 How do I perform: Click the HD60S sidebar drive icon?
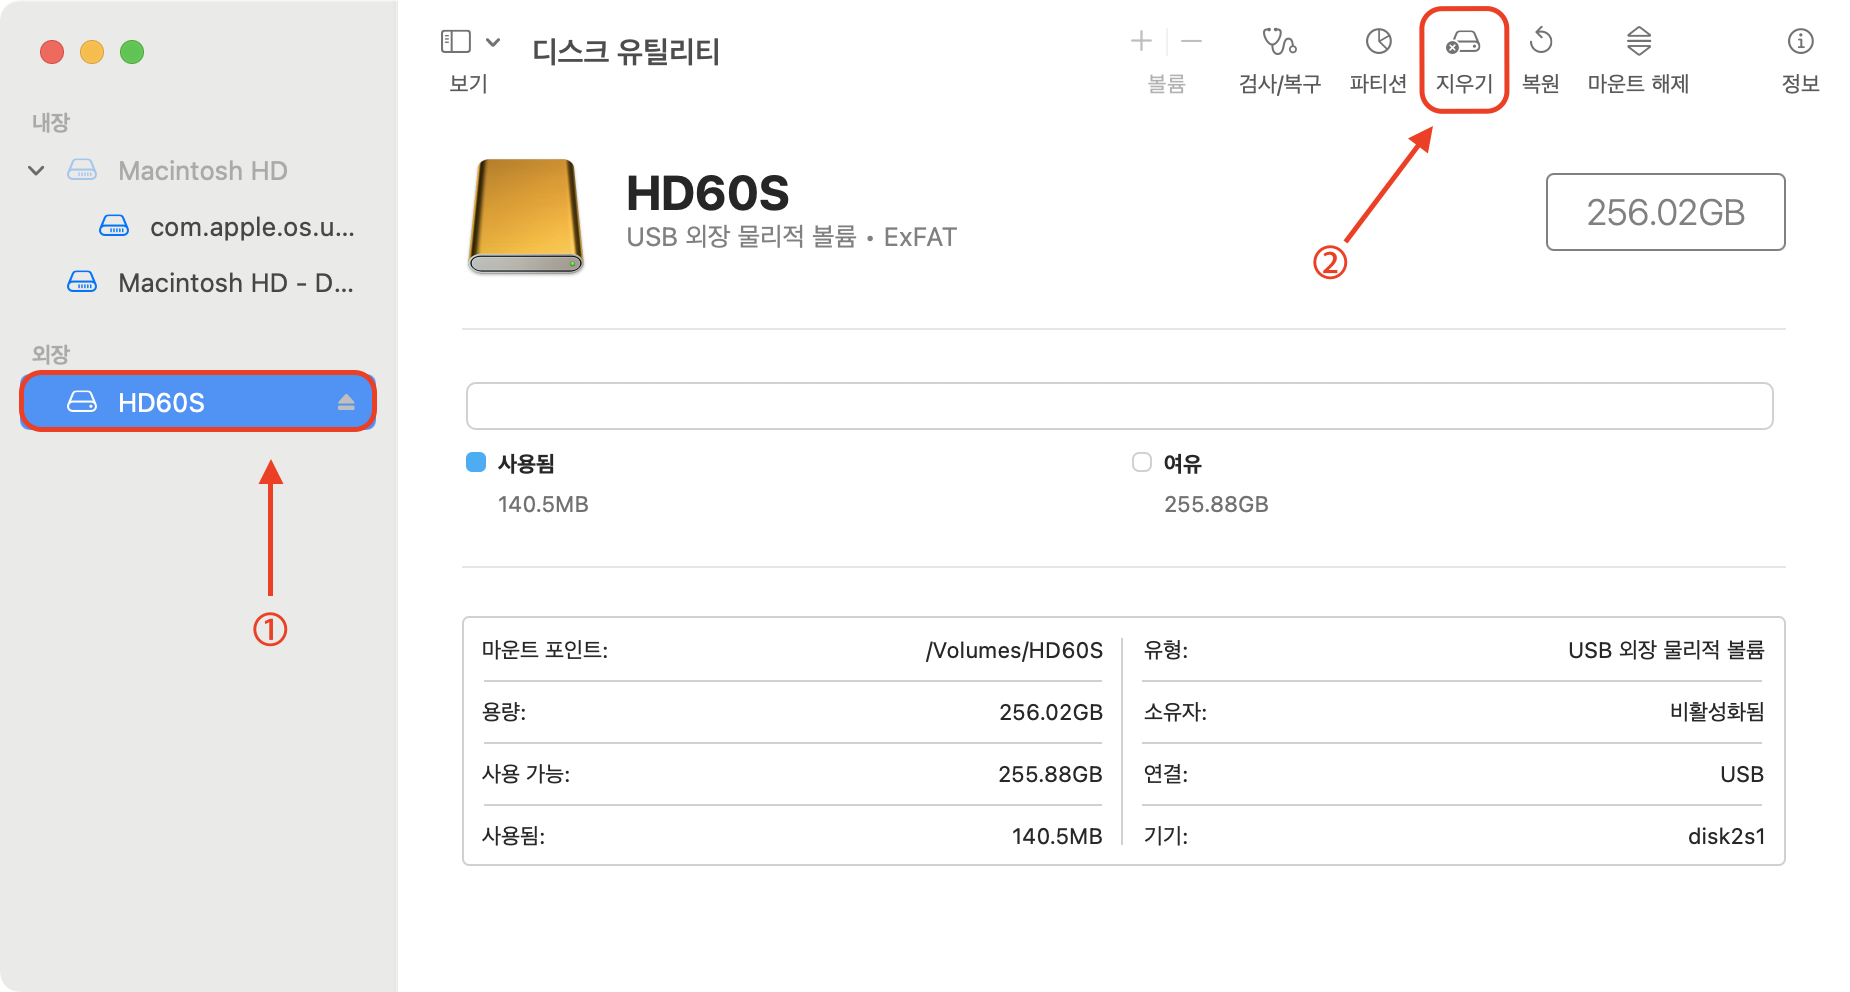(x=82, y=402)
